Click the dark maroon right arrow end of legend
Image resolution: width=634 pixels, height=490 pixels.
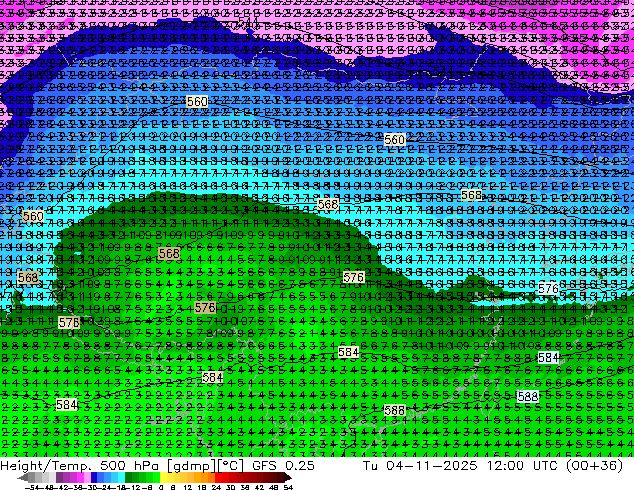[287, 478]
